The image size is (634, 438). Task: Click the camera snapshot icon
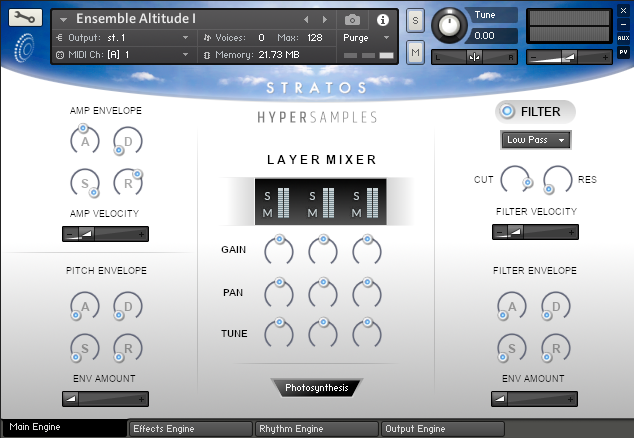pos(352,19)
